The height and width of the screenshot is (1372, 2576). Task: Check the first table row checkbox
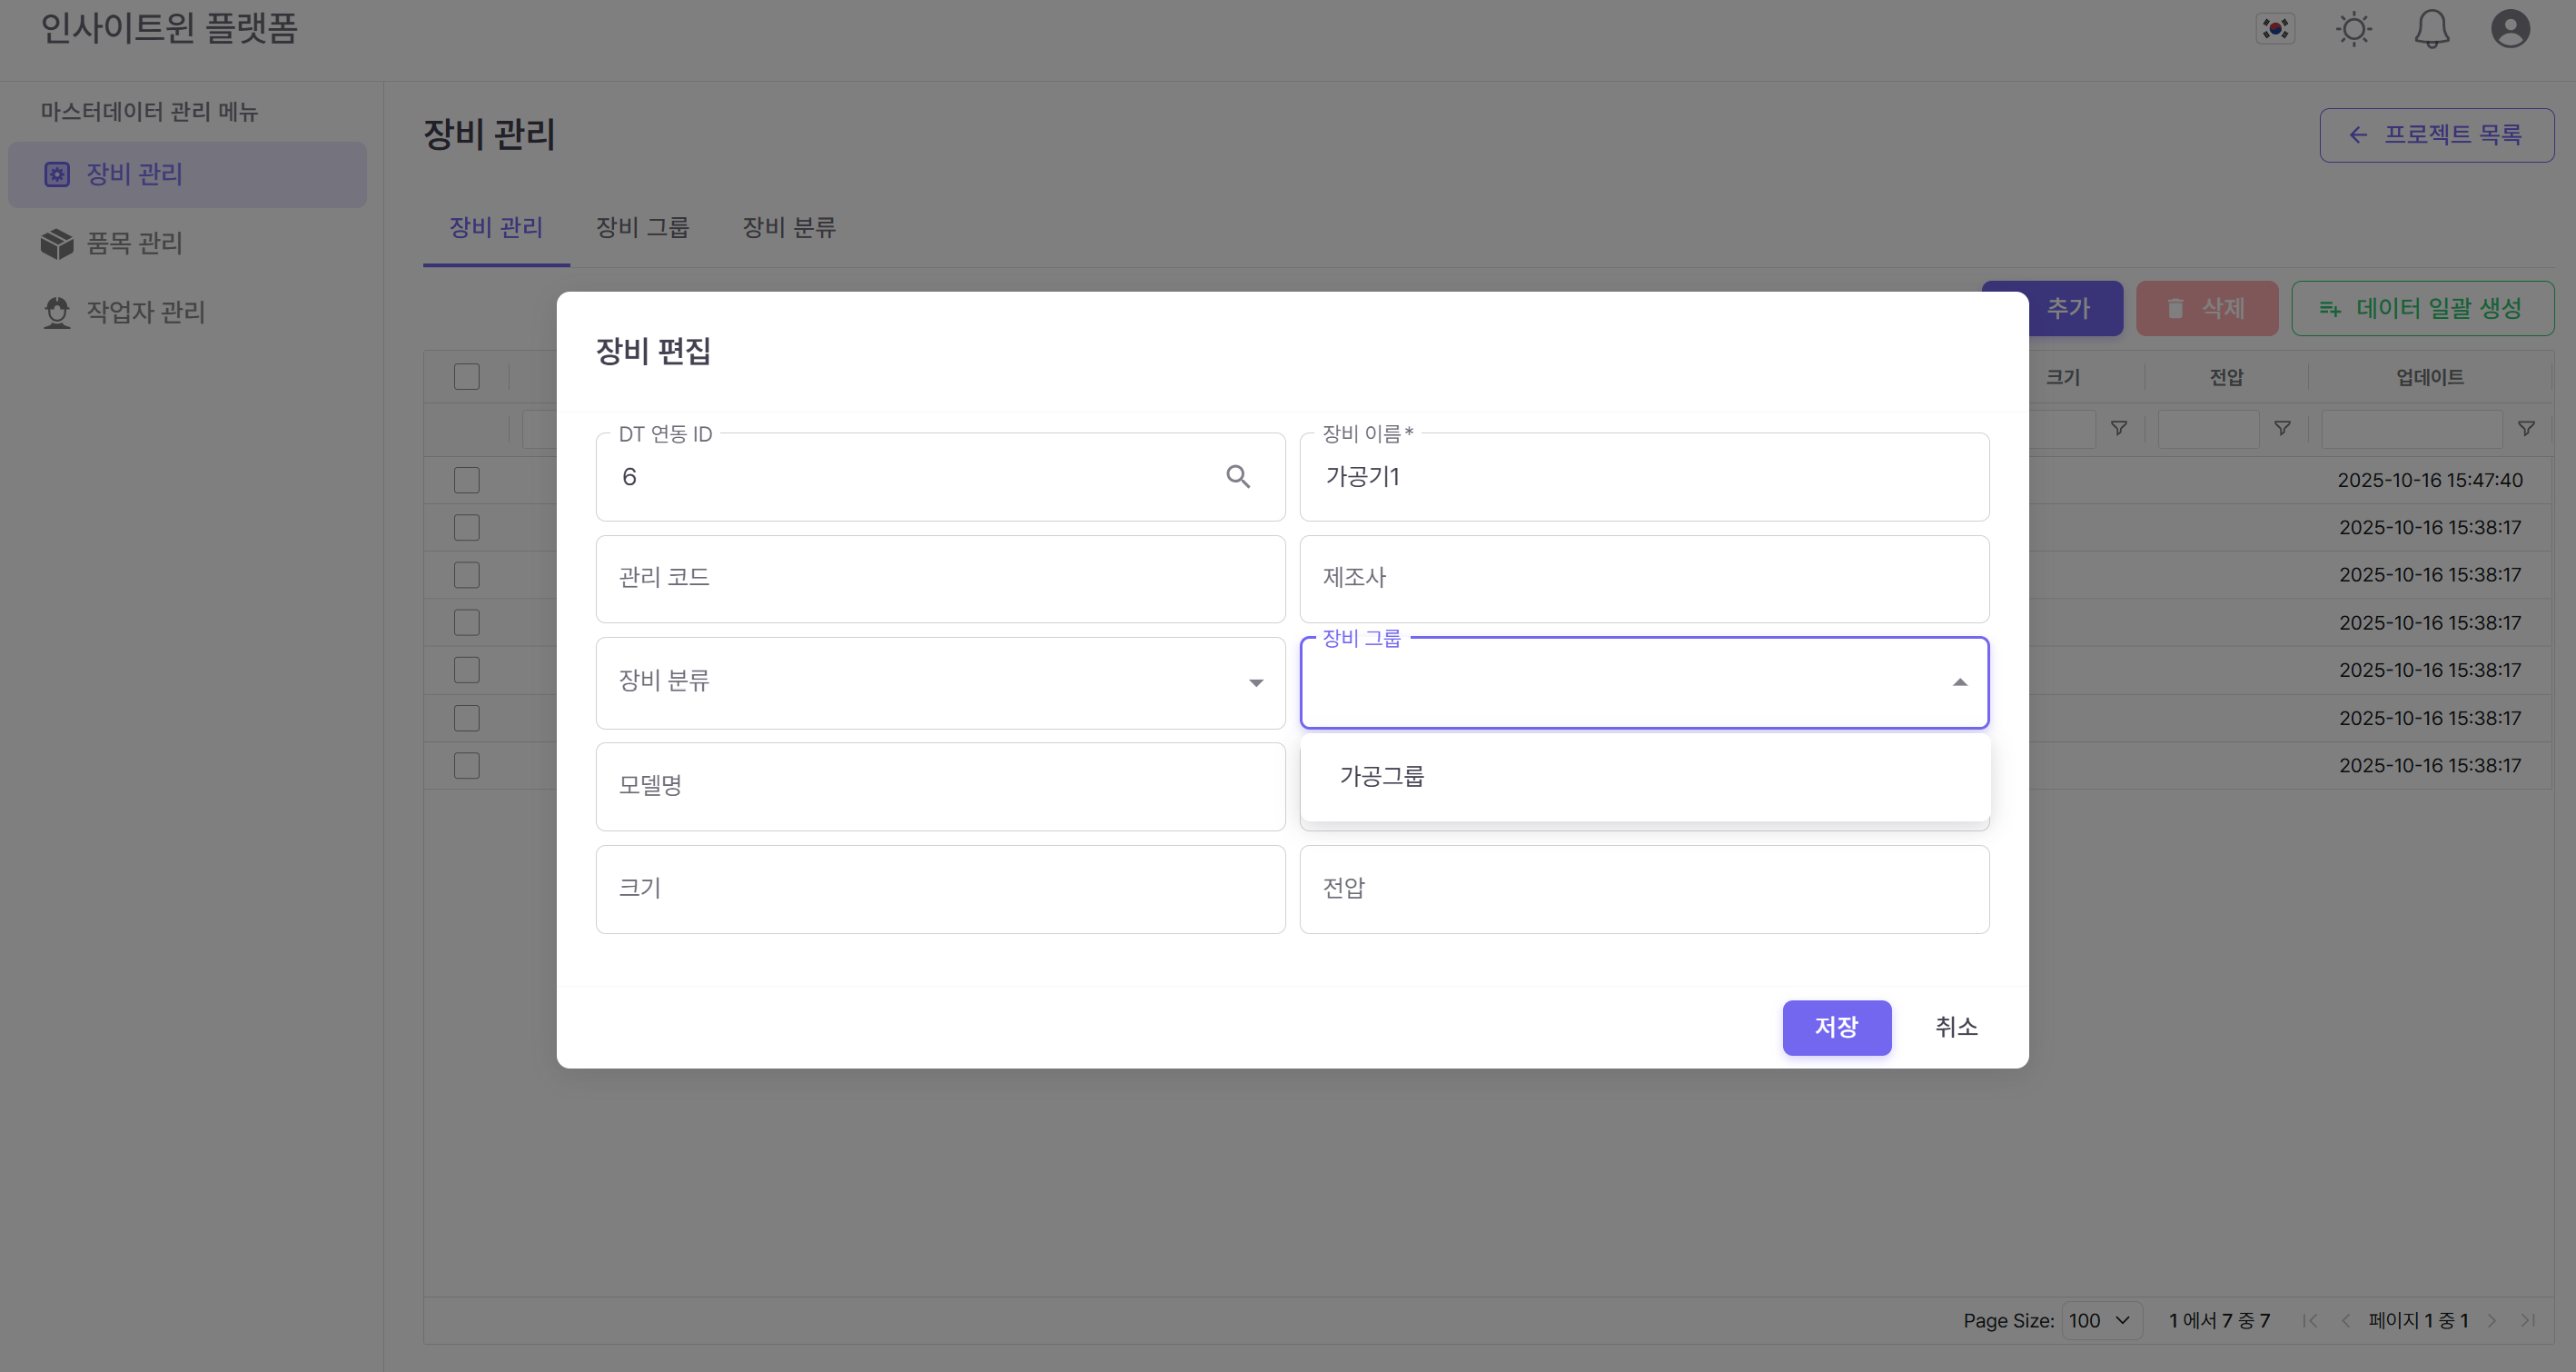click(x=467, y=479)
